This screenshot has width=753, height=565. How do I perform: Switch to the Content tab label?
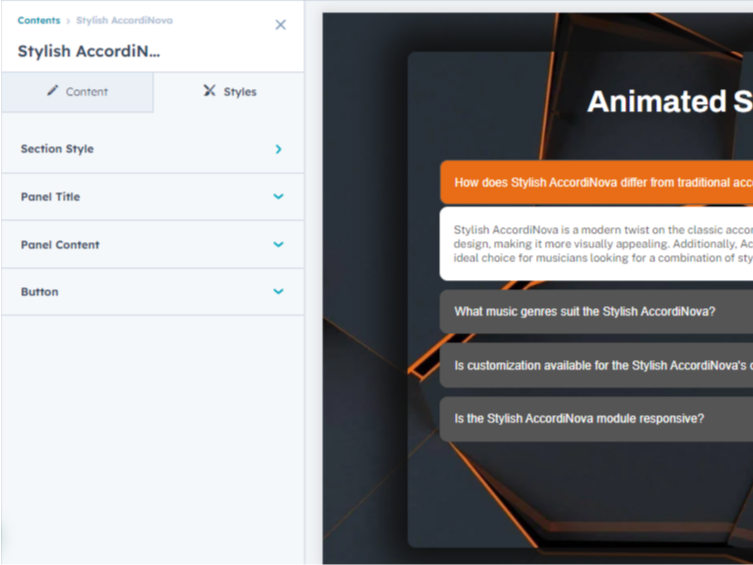[x=87, y=92]
